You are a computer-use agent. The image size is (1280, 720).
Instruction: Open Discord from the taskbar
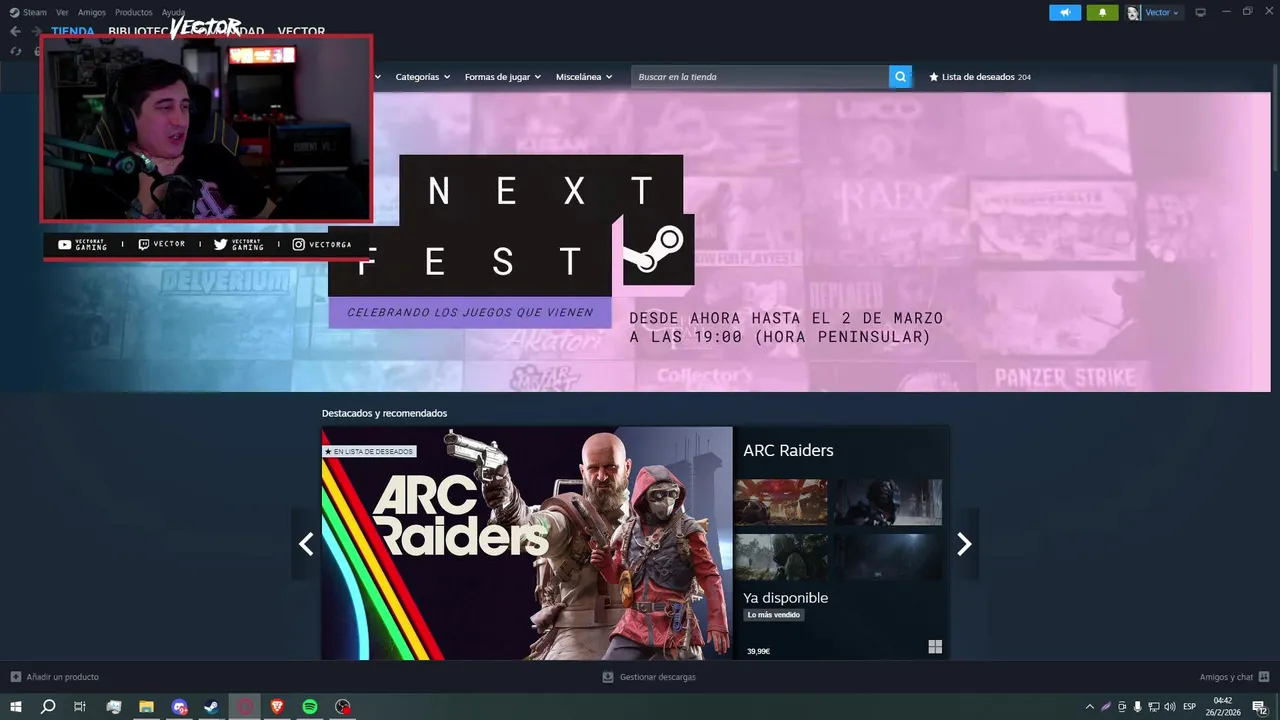[179, 707]
